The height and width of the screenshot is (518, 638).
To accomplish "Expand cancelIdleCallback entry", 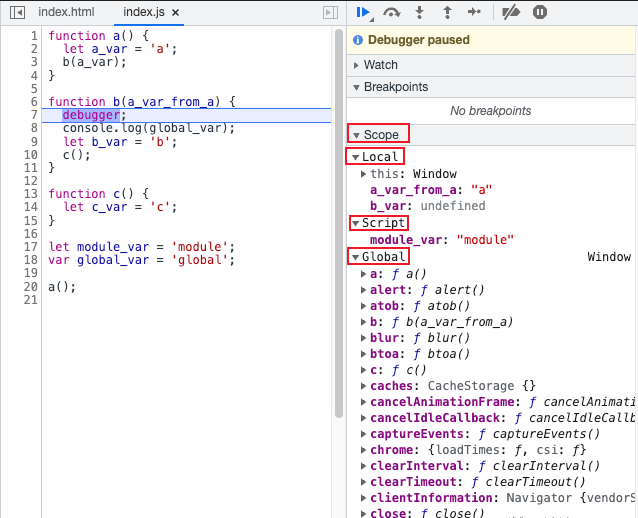I will (x=363, y=418).
